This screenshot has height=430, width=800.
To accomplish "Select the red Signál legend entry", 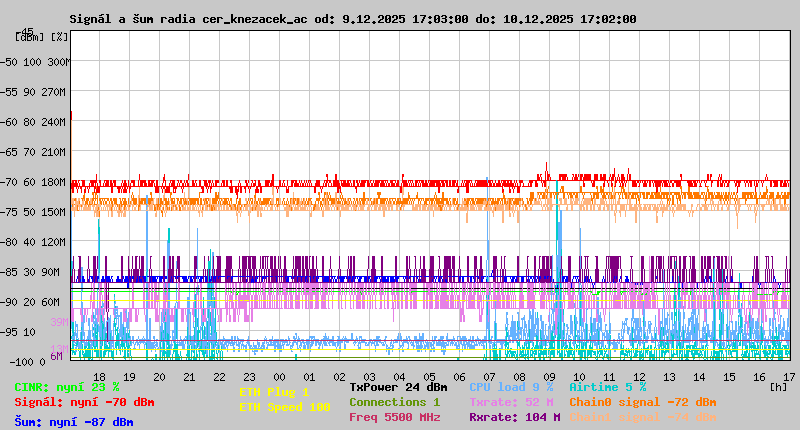I will point(84,402).
